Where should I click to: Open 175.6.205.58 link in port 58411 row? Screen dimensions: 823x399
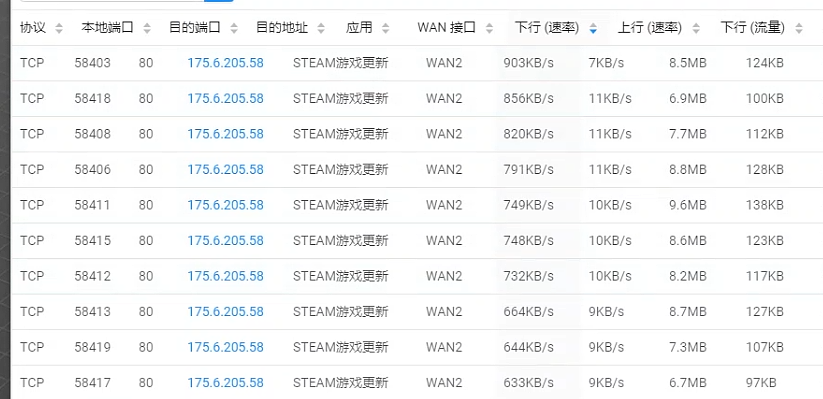(x=226, y=205)
